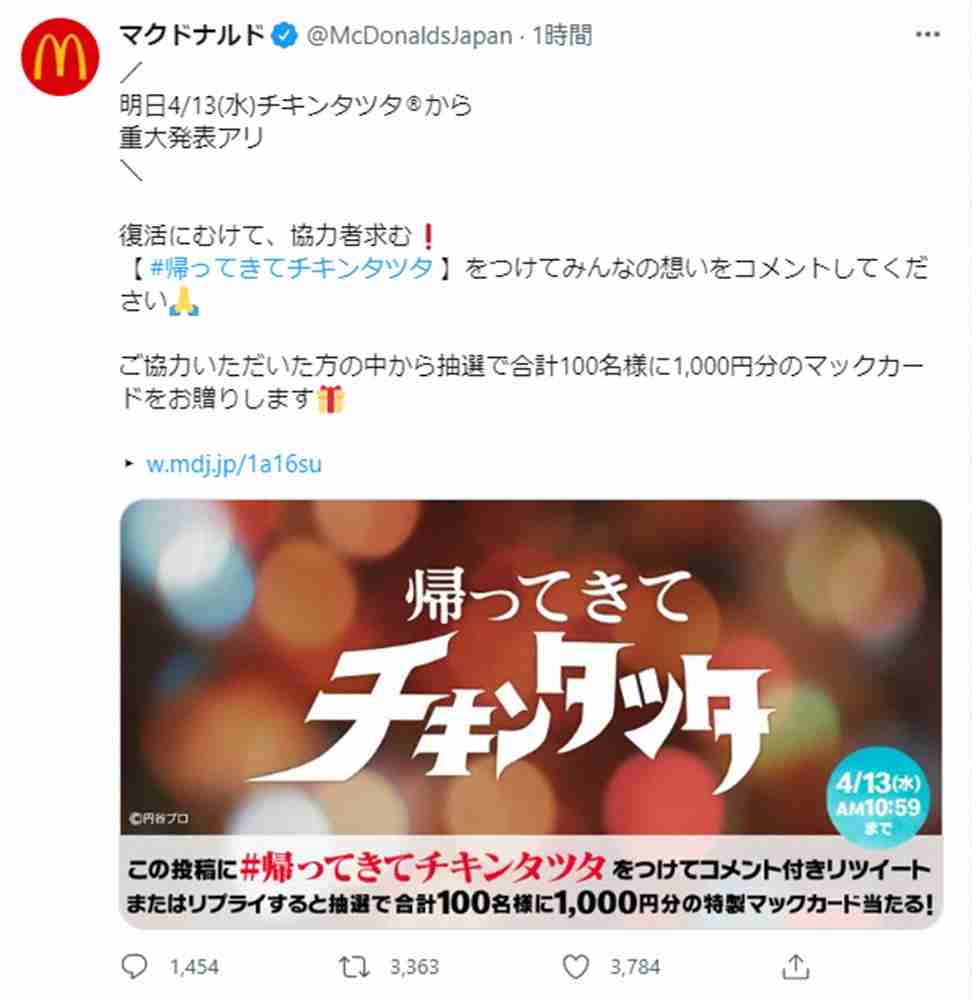Open the hashtag #帰ってきてチキンタツタ link
976x1000 pixels.
[x=291, y=268]
